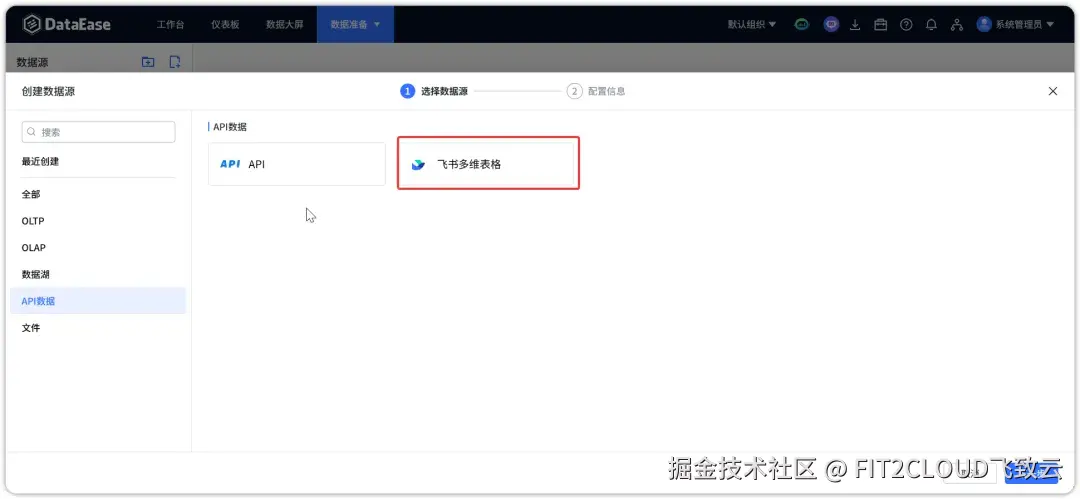1080x499 pixels.
Task: Click the Feishu bird logo icon
Action: (418, 165)
